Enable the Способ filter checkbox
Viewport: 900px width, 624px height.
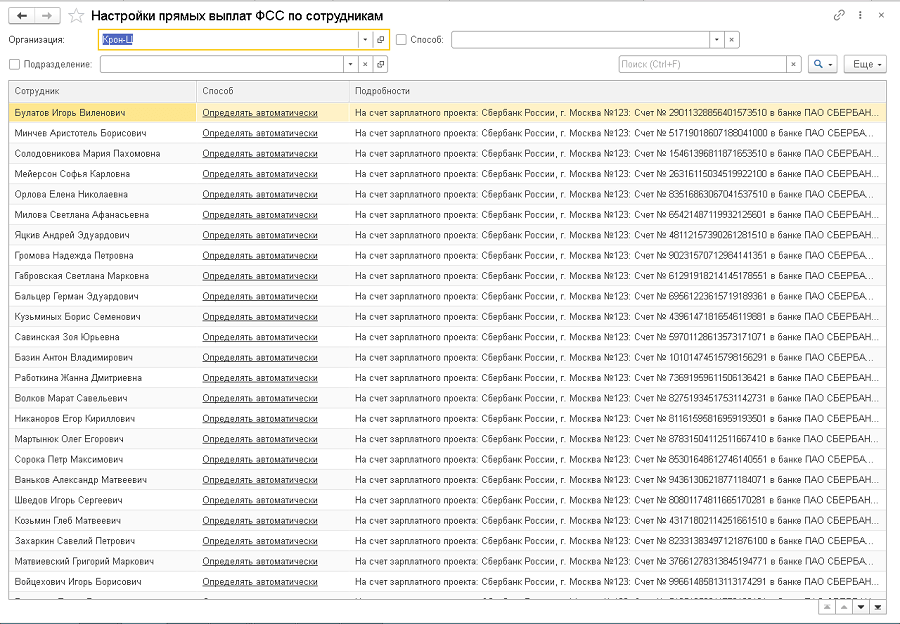tap(401, 40)
